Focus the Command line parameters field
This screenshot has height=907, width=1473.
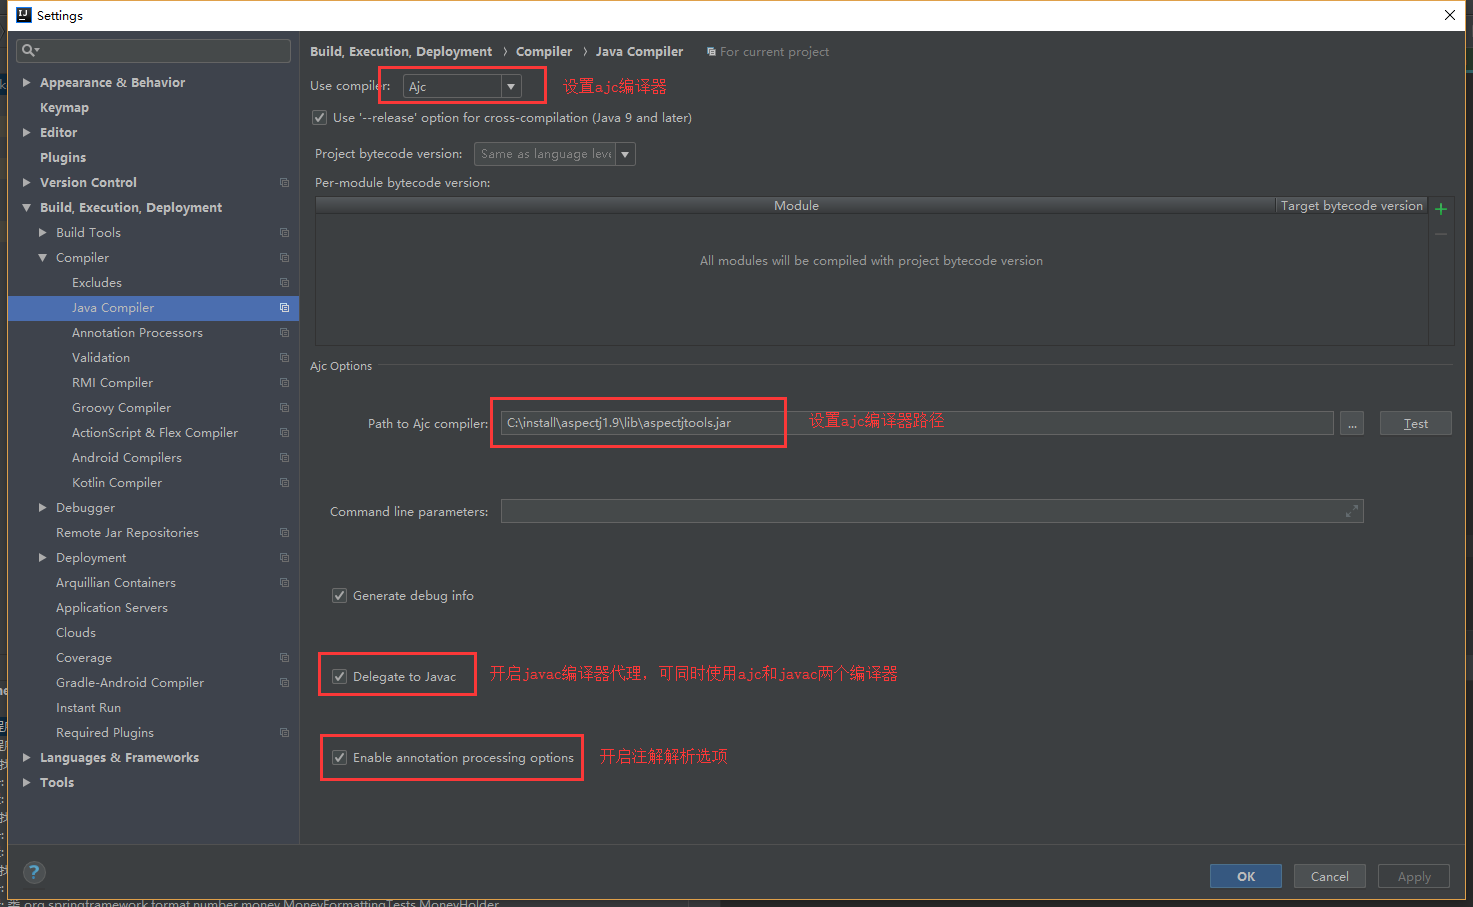click(932, 511)
